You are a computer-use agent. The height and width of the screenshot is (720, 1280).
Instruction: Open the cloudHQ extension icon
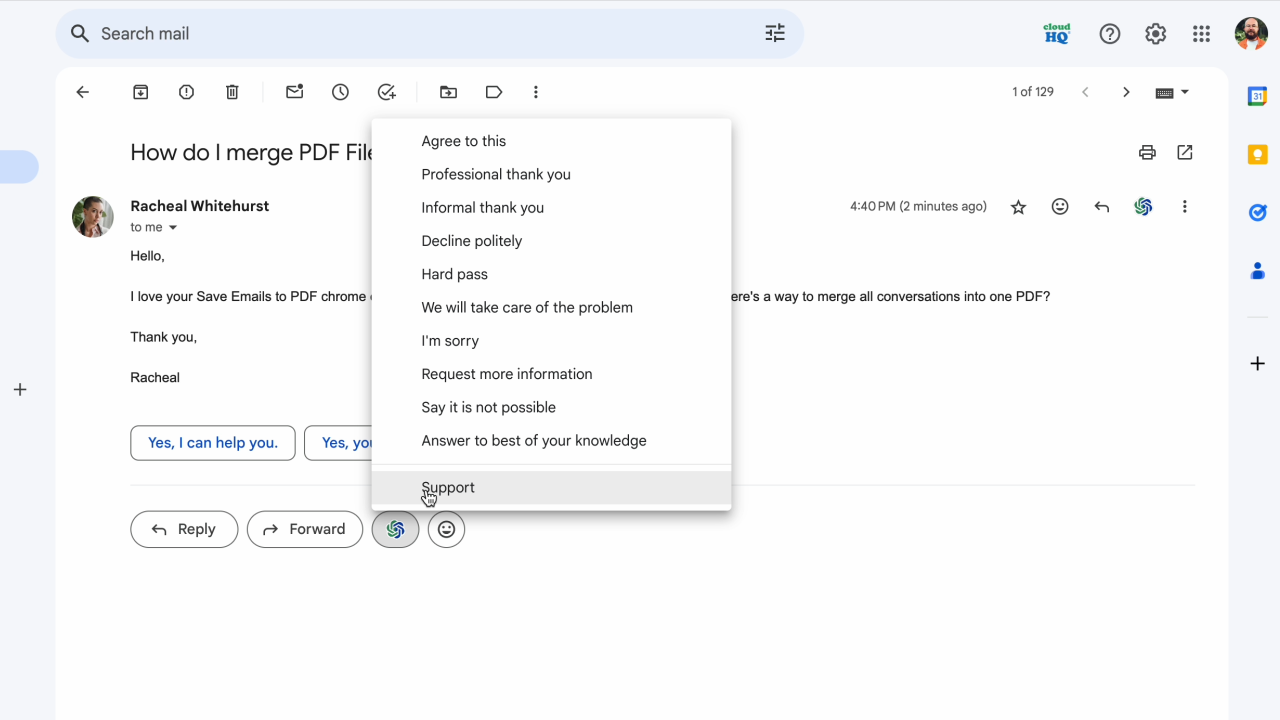[x=1056, y=33]
